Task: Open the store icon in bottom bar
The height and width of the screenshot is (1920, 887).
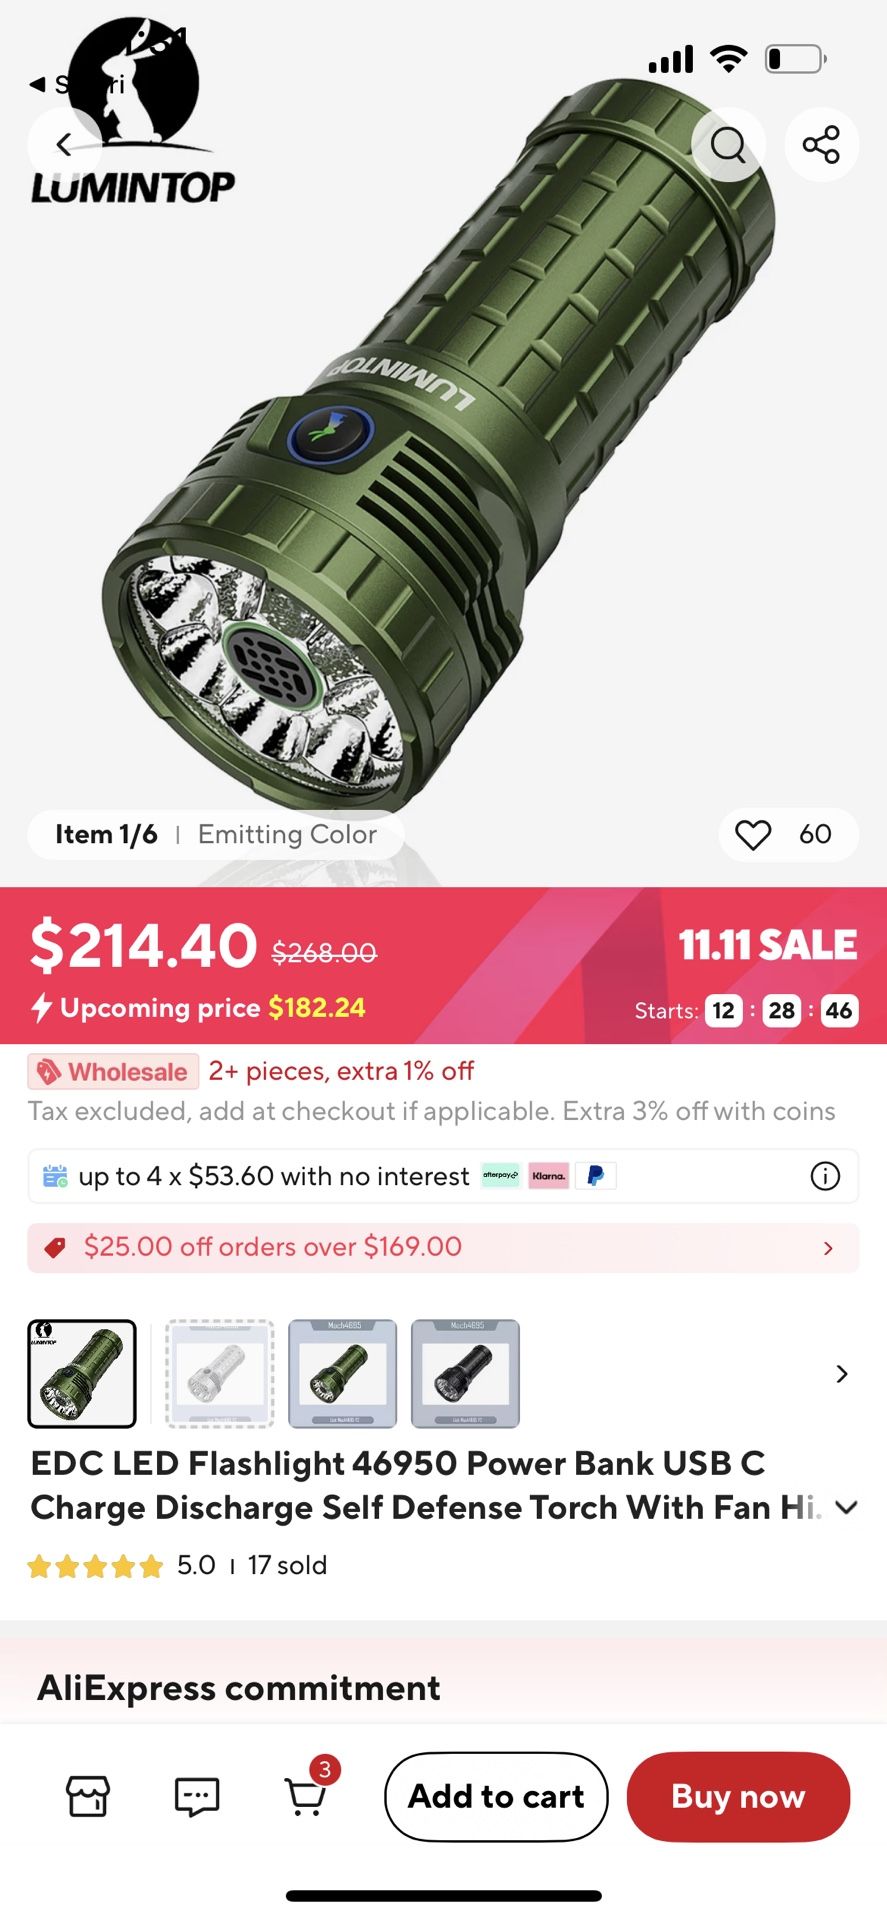Action: click(x=88, y=1796)
